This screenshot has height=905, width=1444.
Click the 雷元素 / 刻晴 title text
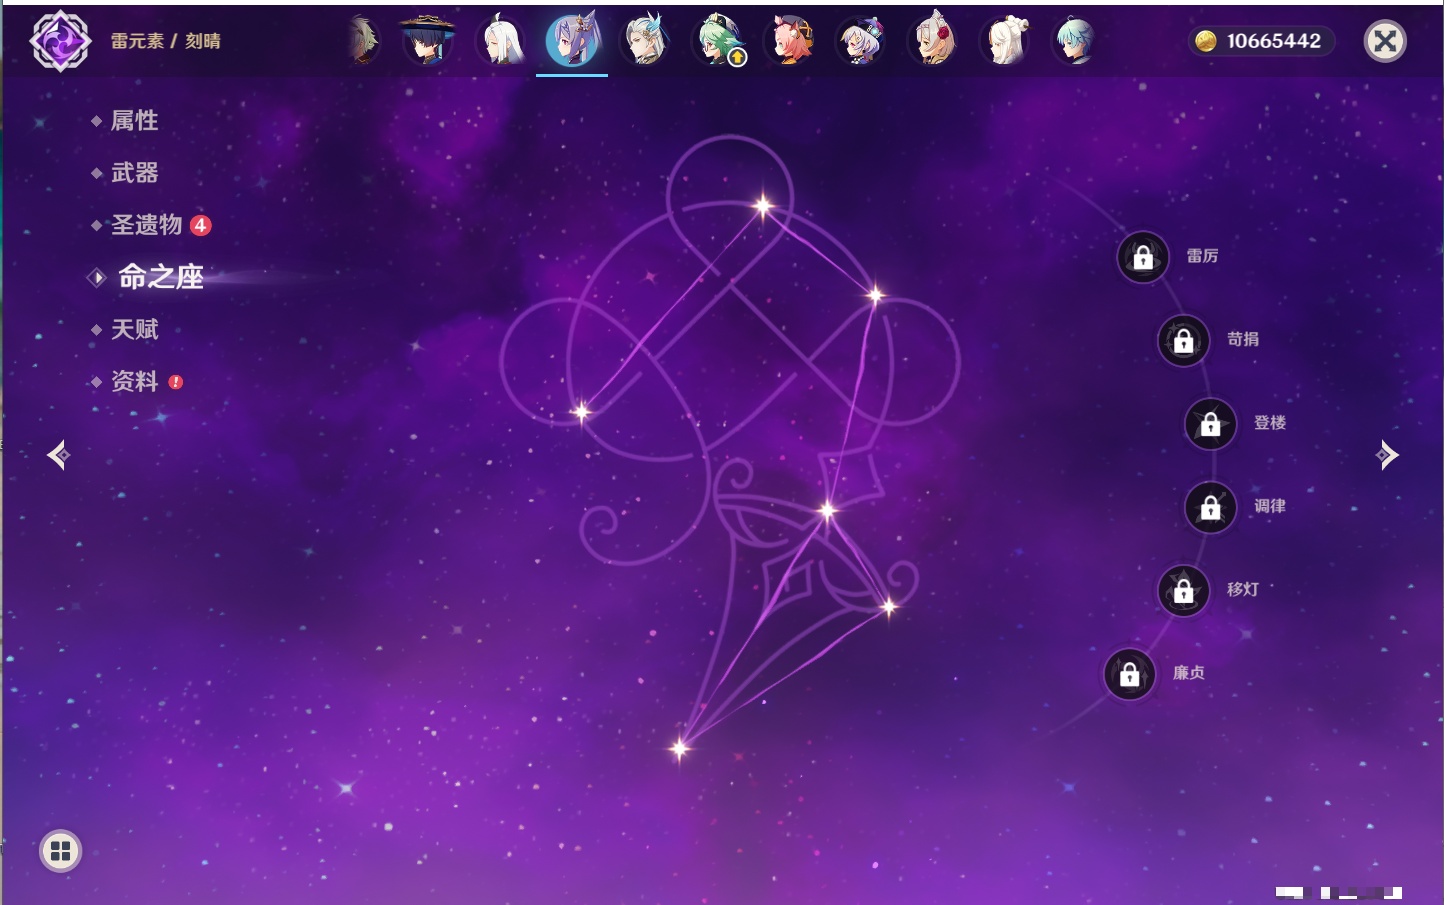tap(166, 41)
